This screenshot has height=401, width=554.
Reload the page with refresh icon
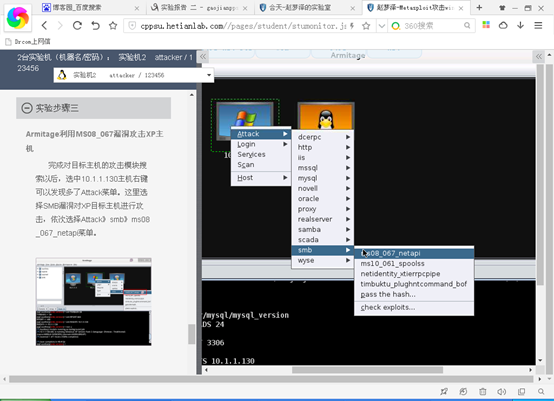click(x=77, y=25)
